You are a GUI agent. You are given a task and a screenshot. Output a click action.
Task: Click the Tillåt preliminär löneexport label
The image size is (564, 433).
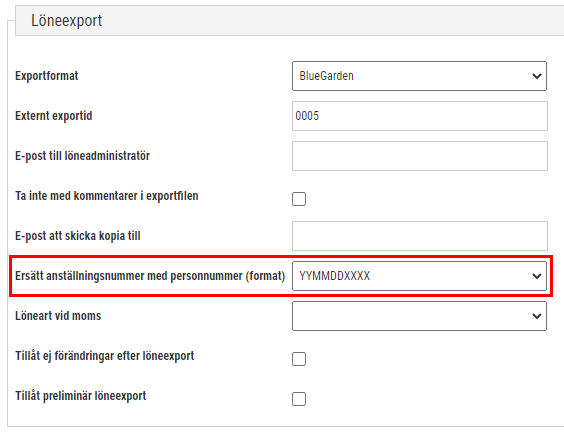[81, 396]
